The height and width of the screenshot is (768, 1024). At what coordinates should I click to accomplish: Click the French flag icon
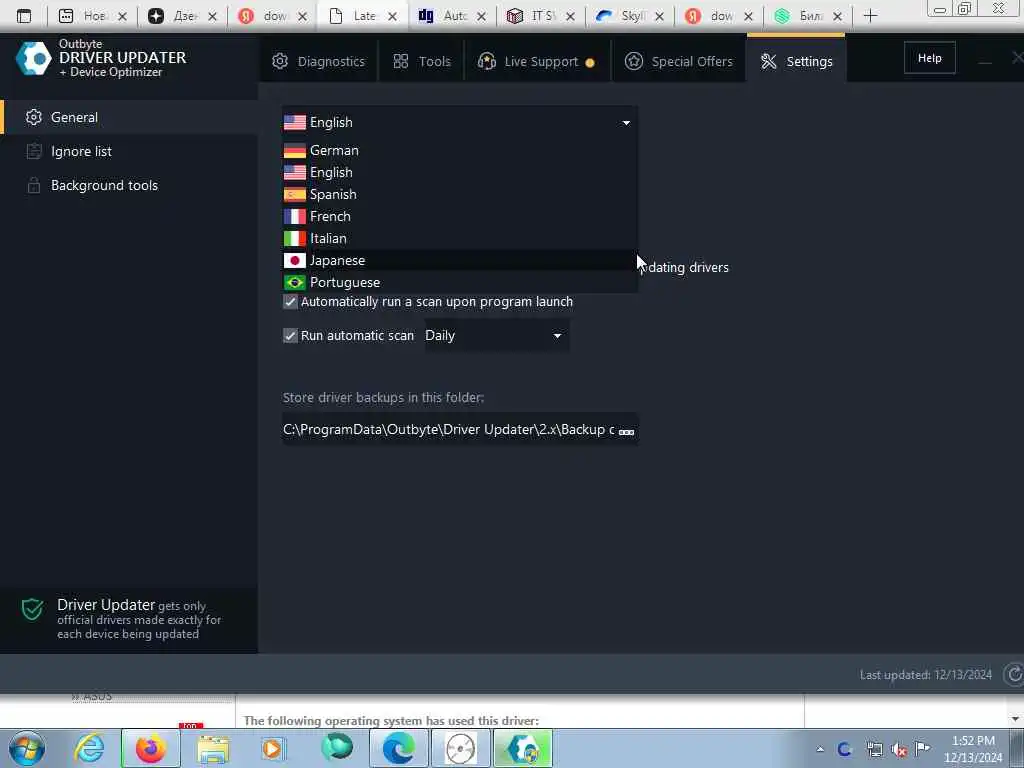tap(295, 217)
